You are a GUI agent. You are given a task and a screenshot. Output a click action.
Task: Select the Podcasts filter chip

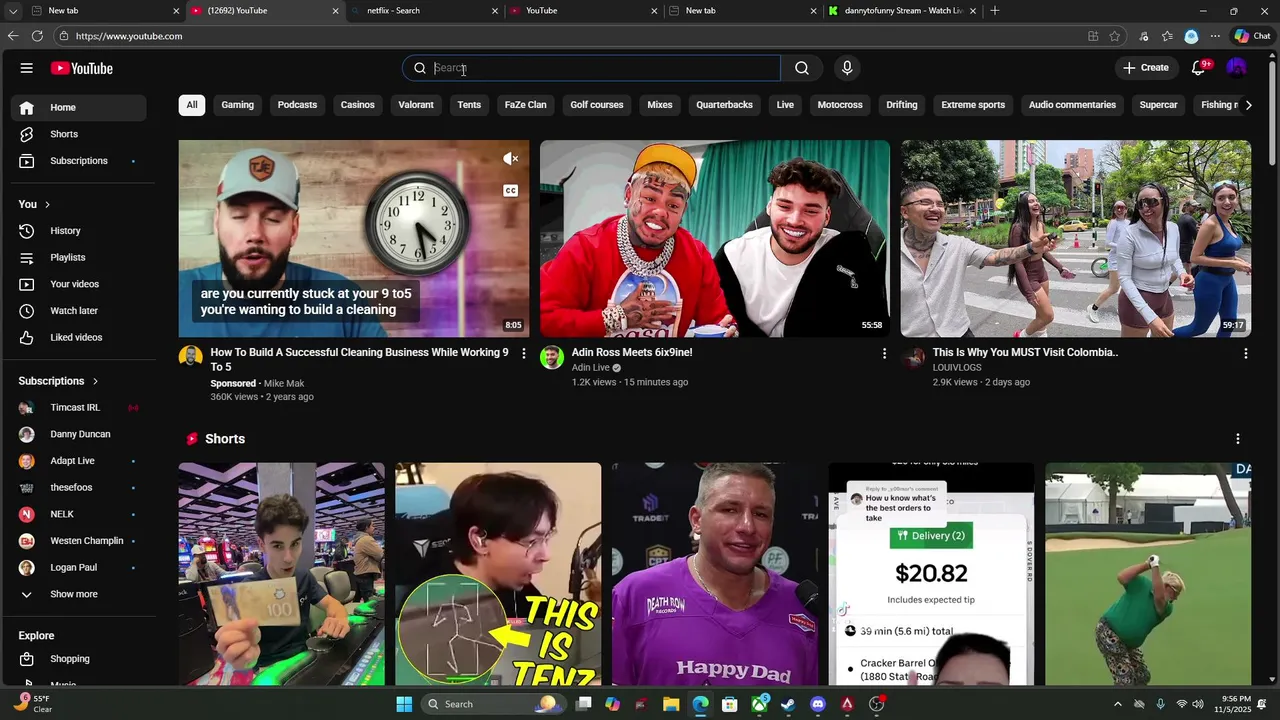point(297,105)
